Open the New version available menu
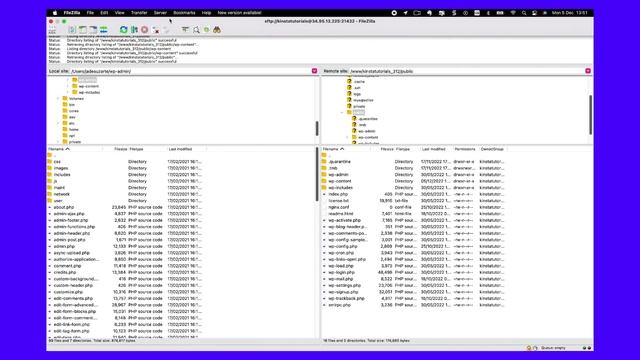Image resolution: width=640 pixels, height=360 pixels. click(240, 13)
